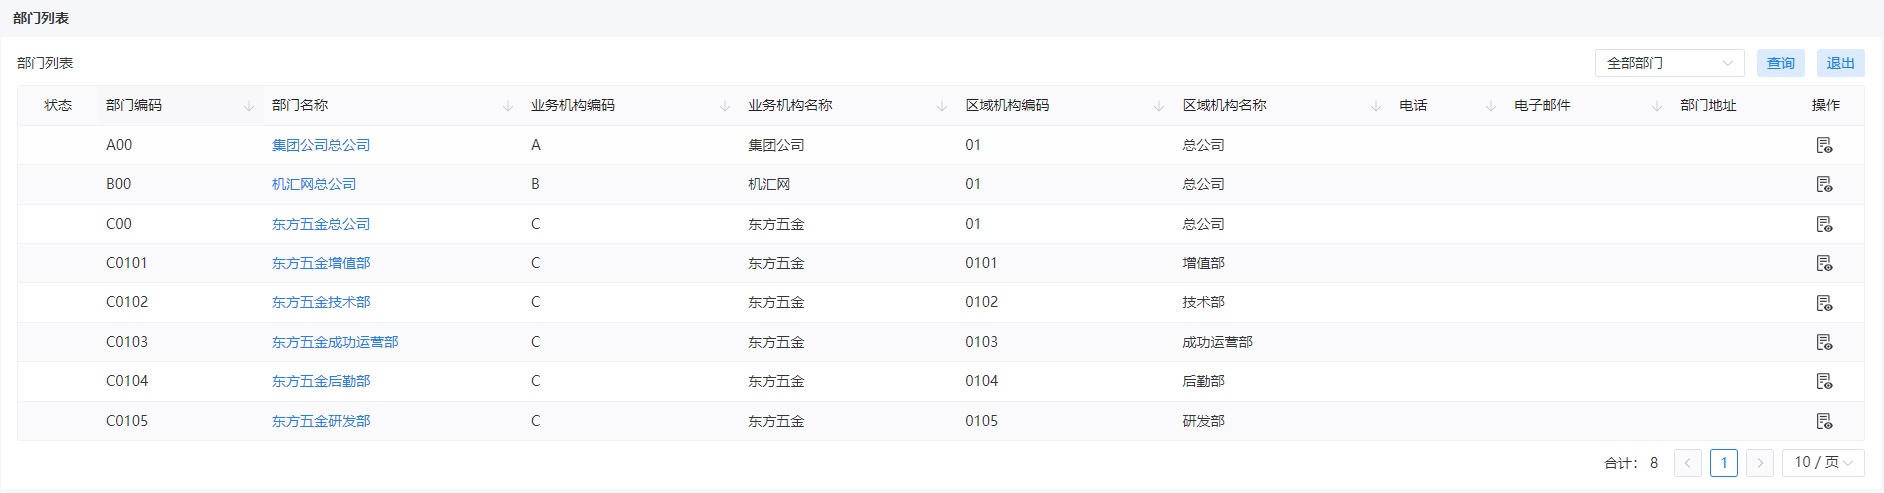The image size is (1884, 493).
Task: Open details icon for row A00
Action: 1824,145
